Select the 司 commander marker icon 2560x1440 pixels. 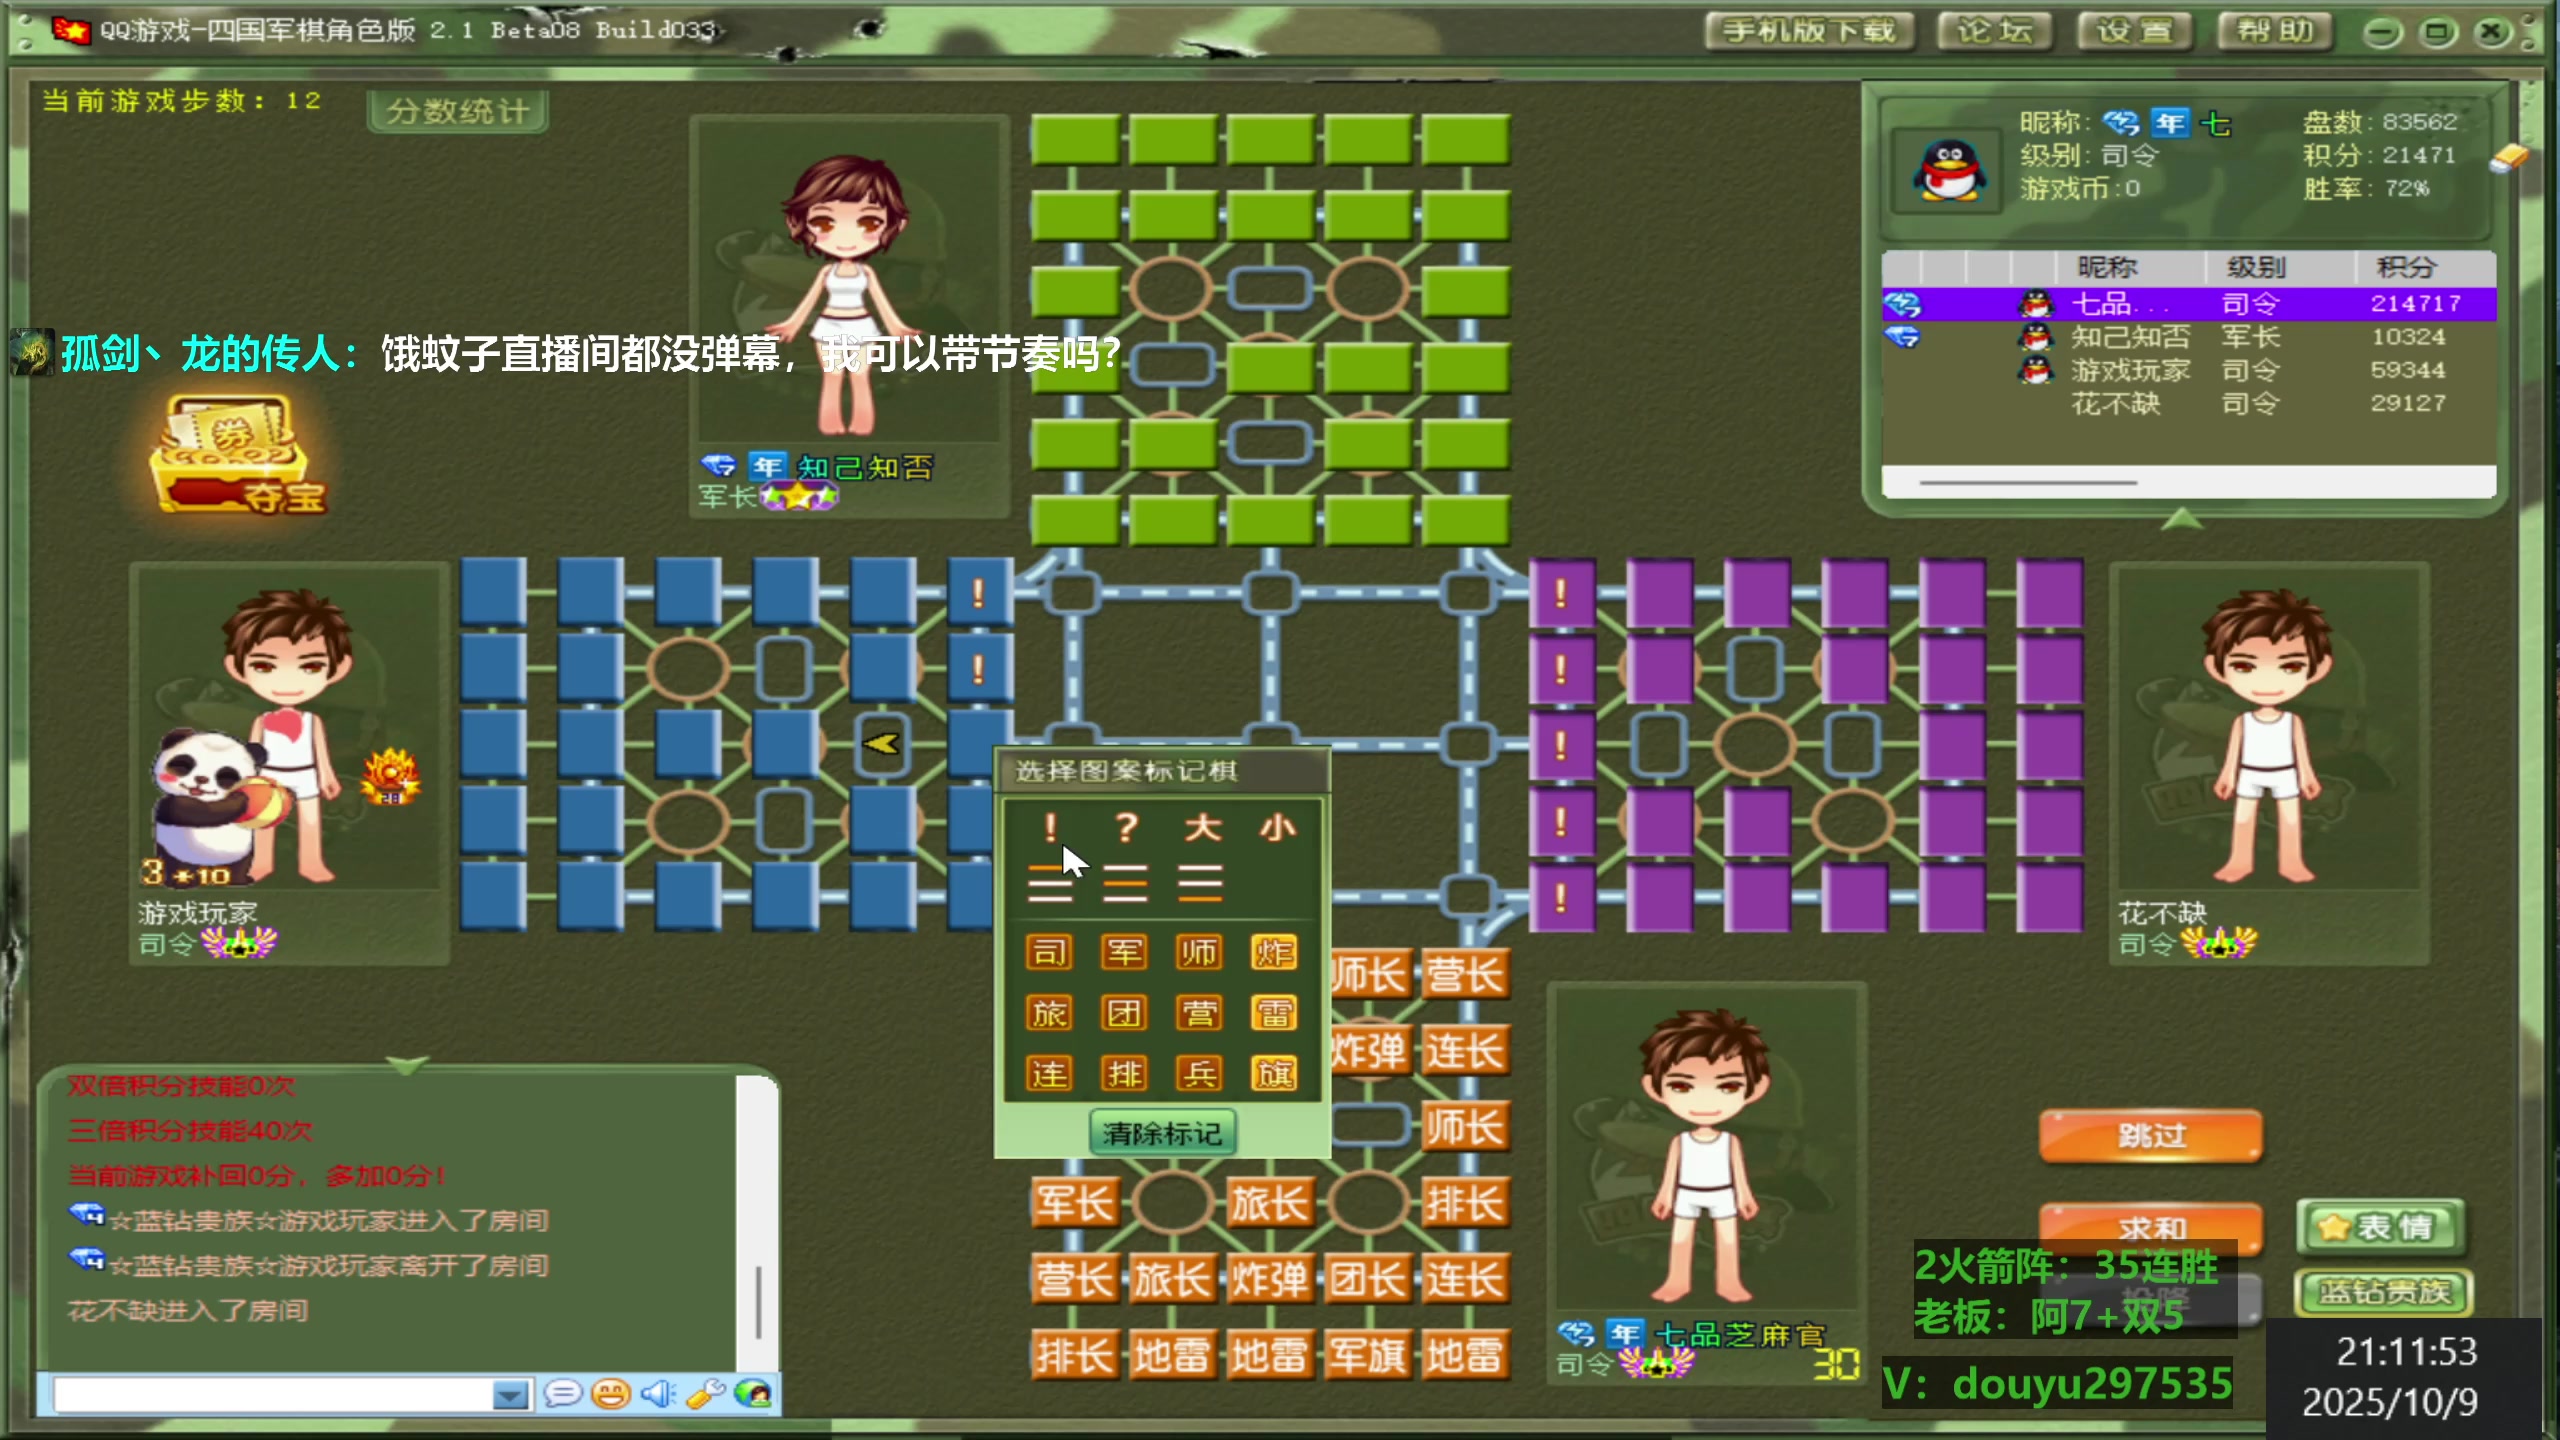tap(1048, 951)
